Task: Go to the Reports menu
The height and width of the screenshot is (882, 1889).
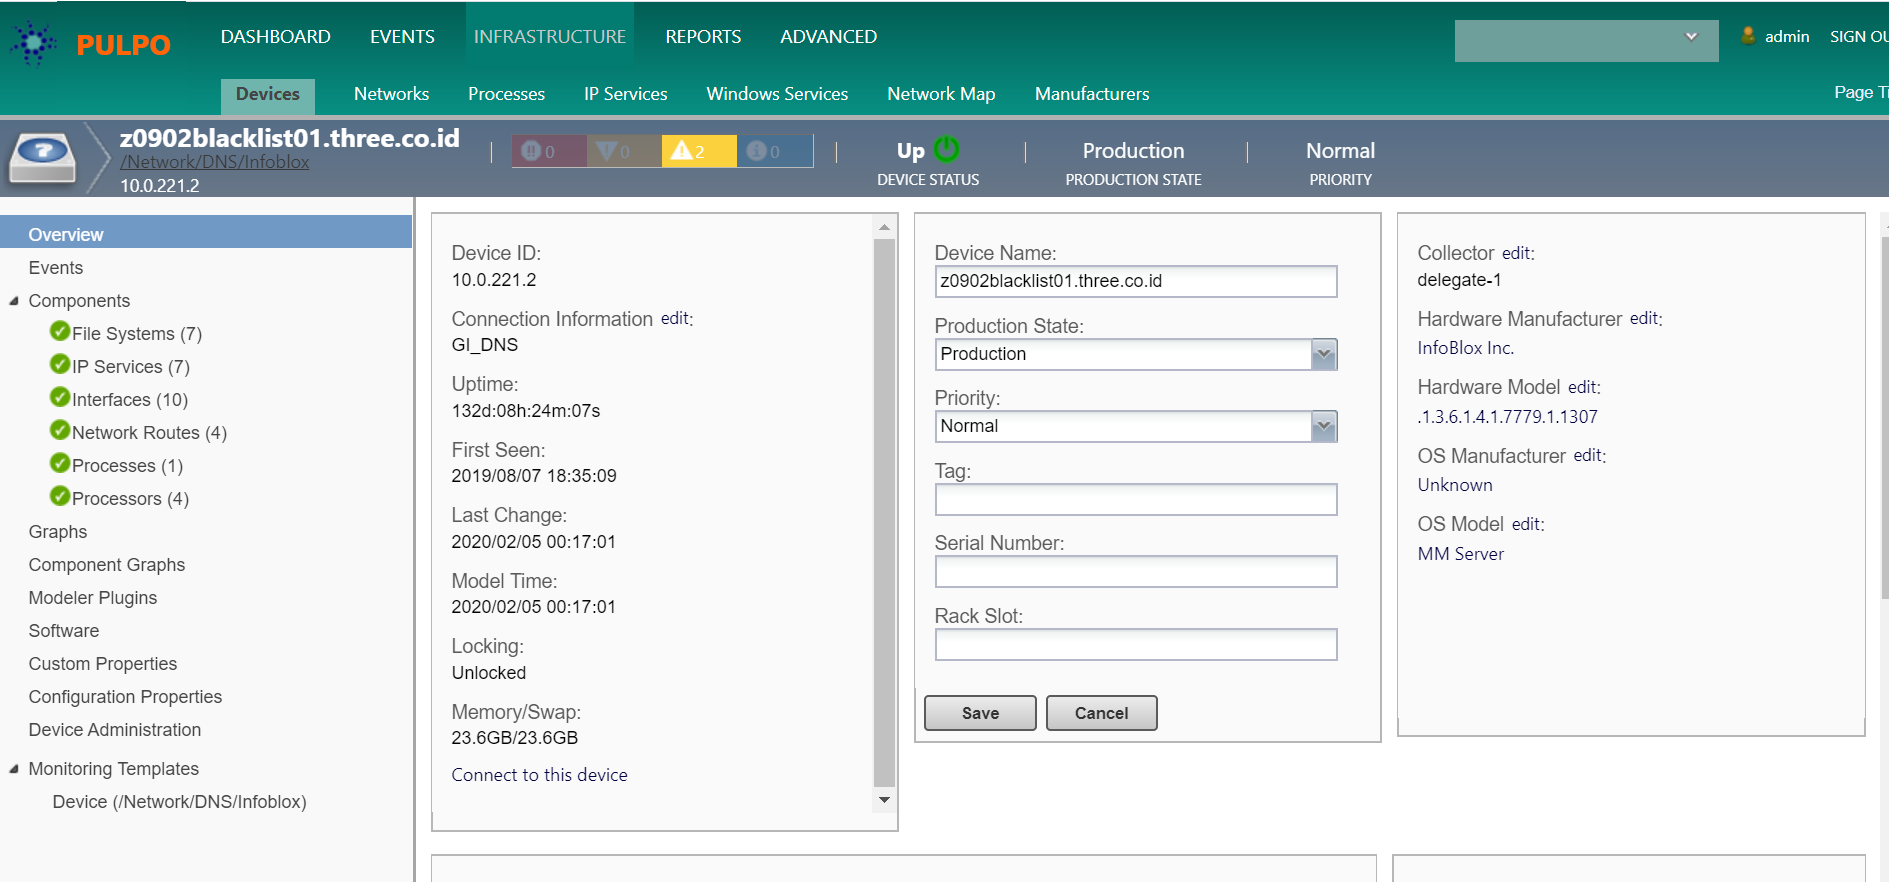Action: (x=703, y=37)
